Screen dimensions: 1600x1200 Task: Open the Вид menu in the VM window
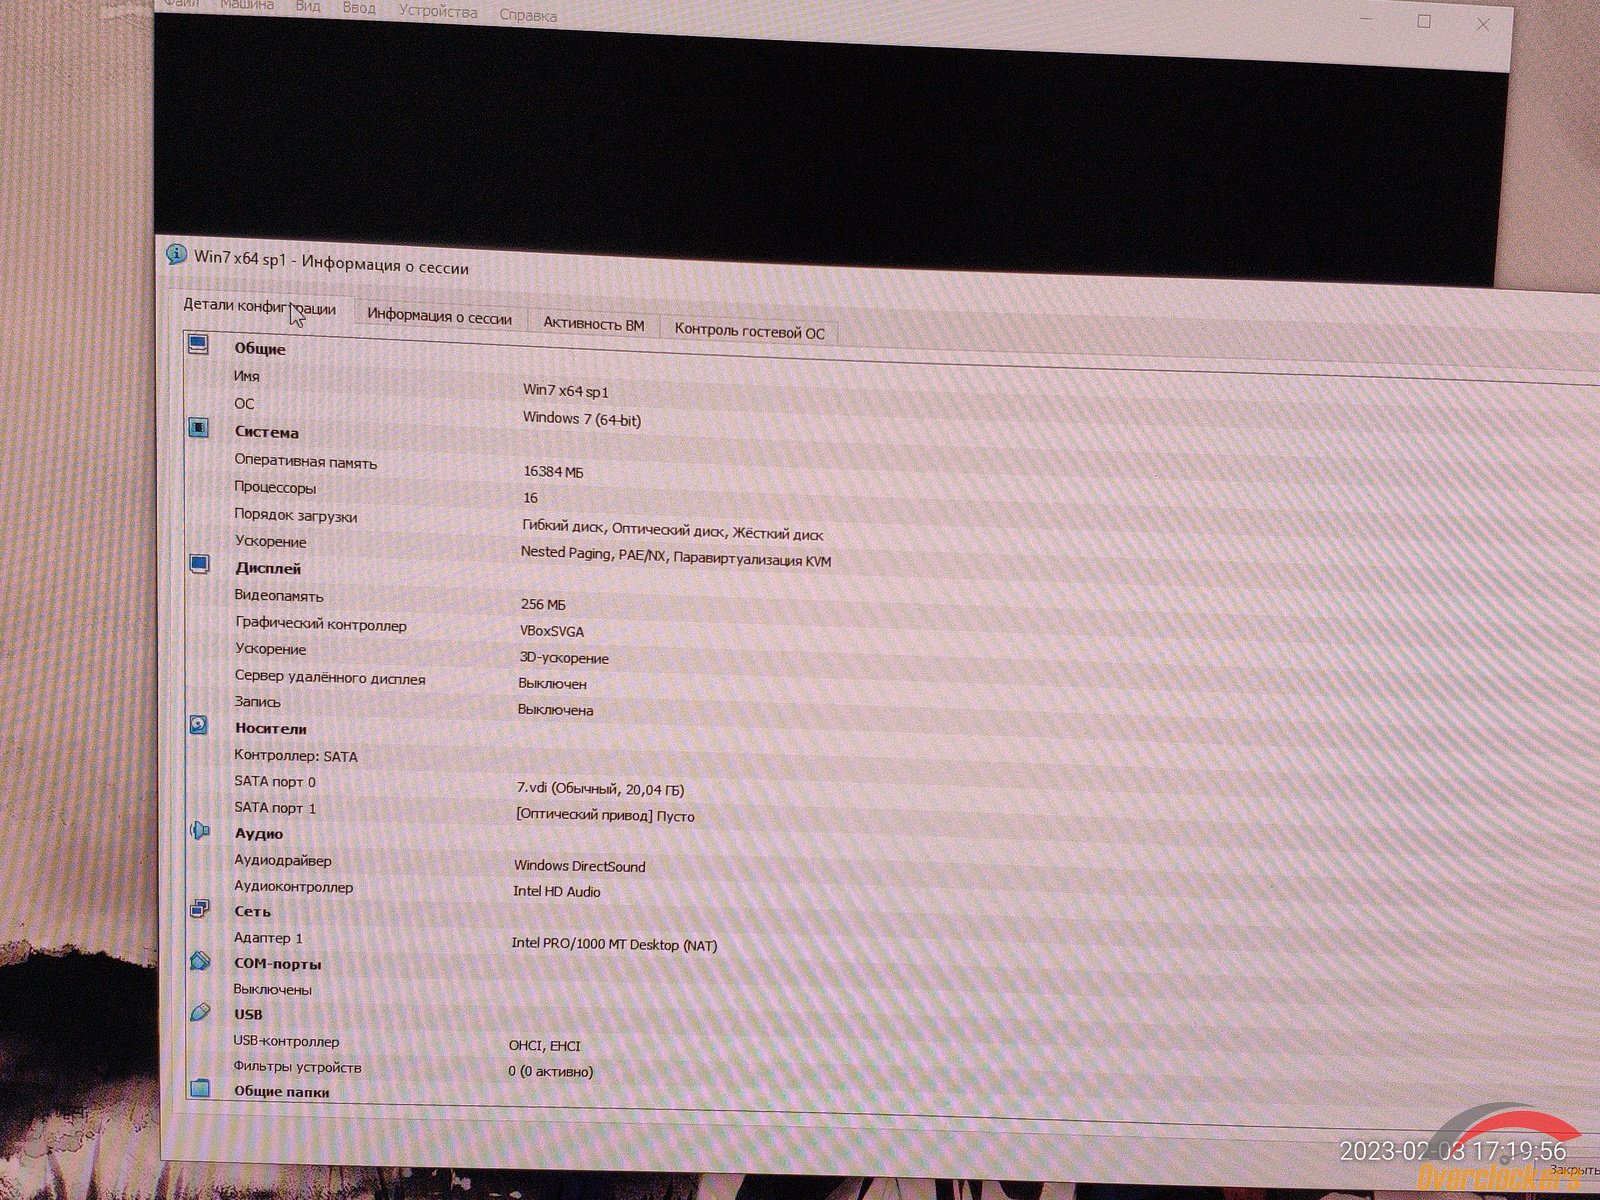pyautogui.click(x=308, y=7)
